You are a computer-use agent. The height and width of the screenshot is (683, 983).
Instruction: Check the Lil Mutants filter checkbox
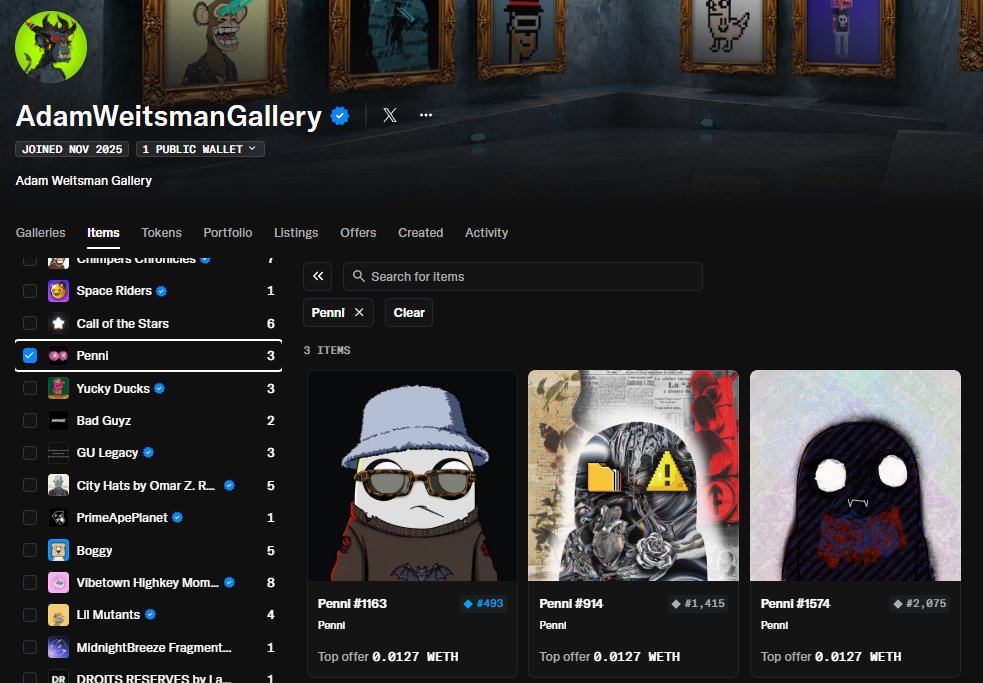point(29,615)
